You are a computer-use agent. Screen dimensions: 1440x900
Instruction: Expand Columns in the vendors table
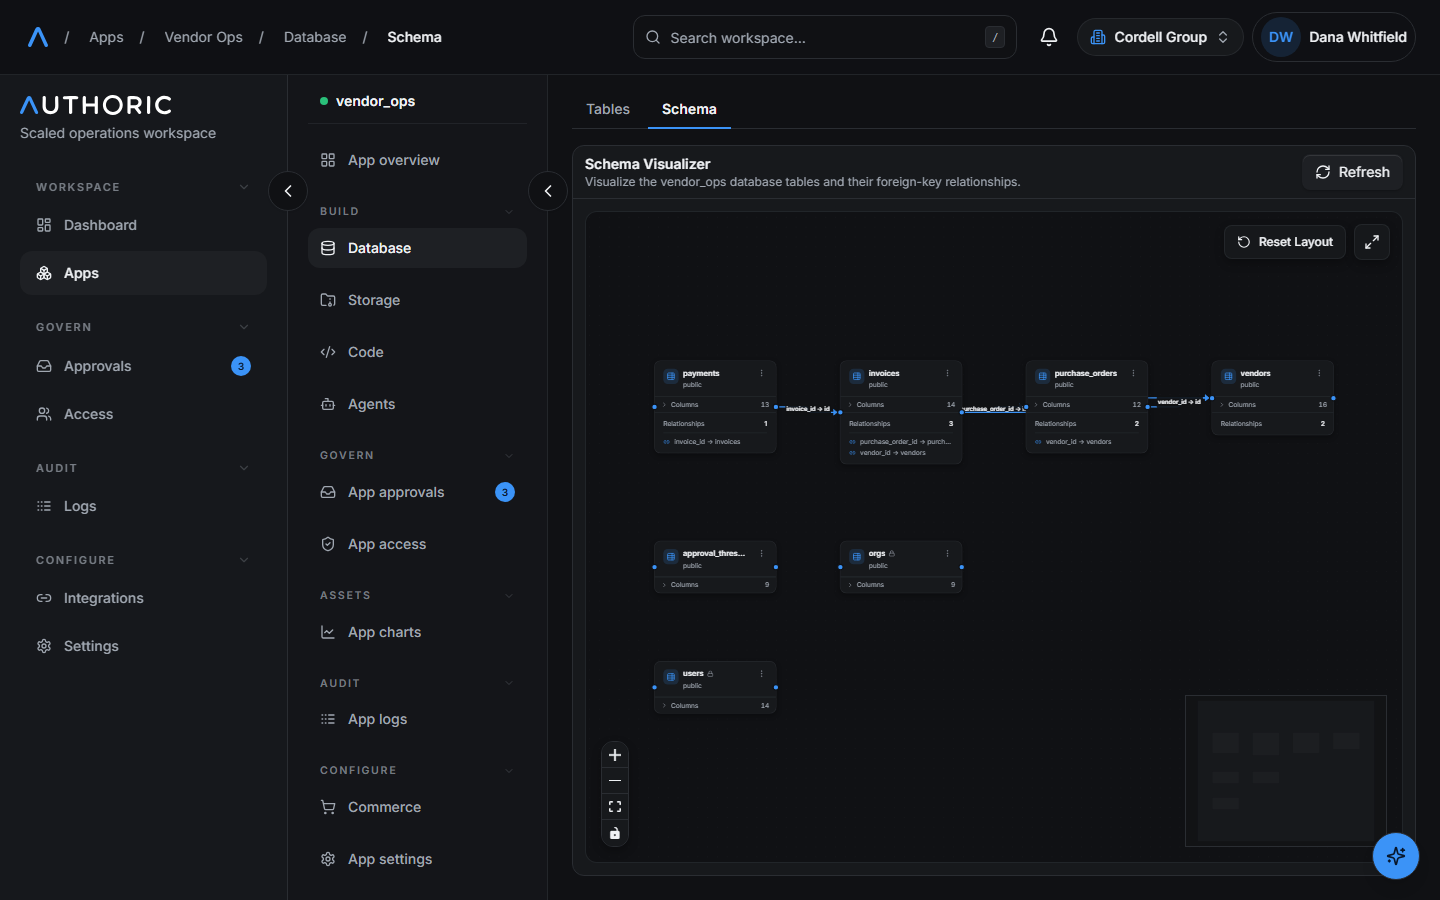pyautogui.click(x=1273, y=405)
